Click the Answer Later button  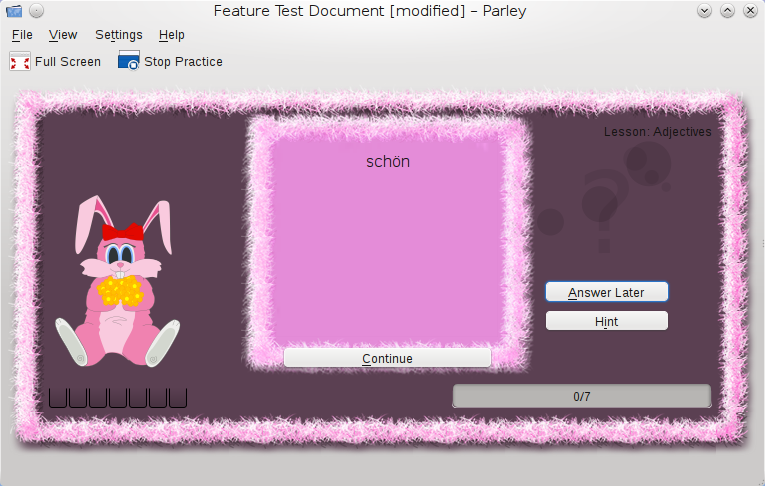(x=606, y=292)
